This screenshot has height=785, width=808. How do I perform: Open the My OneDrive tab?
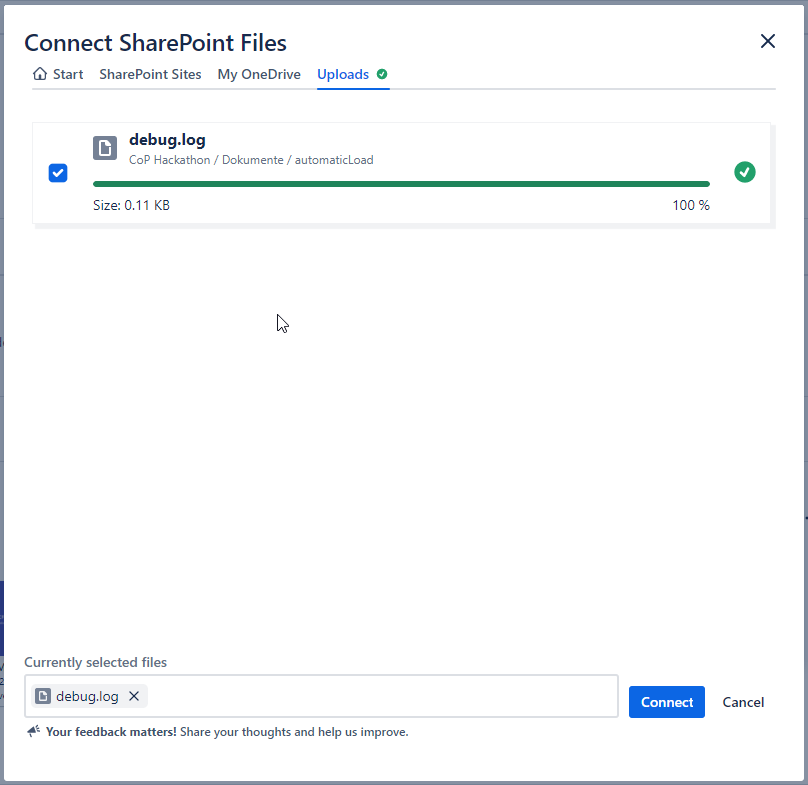click(259, 74)
